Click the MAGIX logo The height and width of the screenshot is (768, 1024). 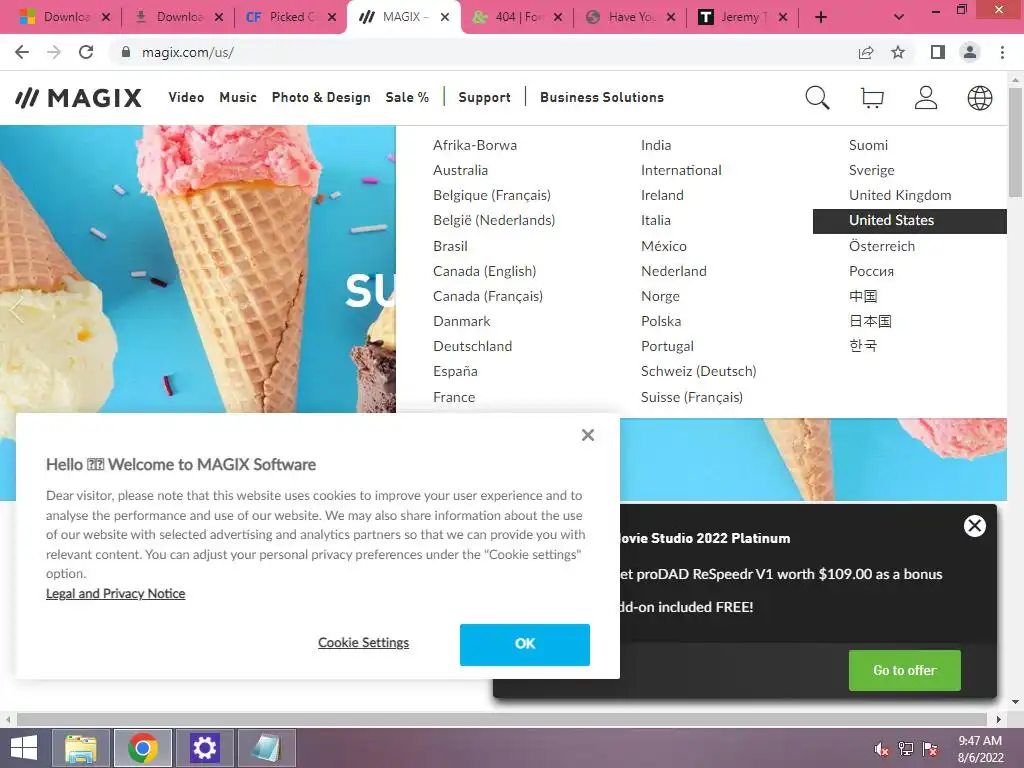(x=78, y=98)
